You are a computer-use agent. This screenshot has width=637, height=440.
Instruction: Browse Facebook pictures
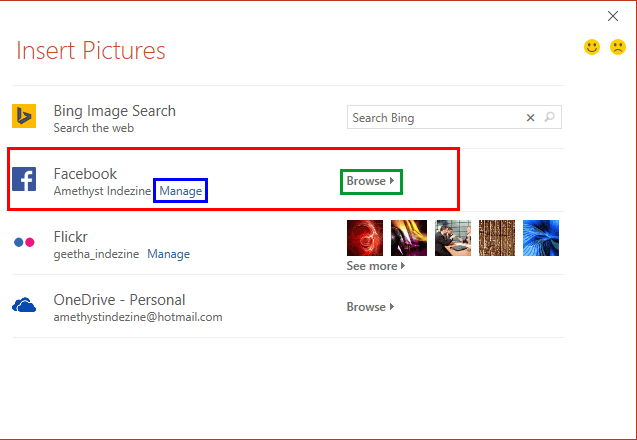(370, 181)
